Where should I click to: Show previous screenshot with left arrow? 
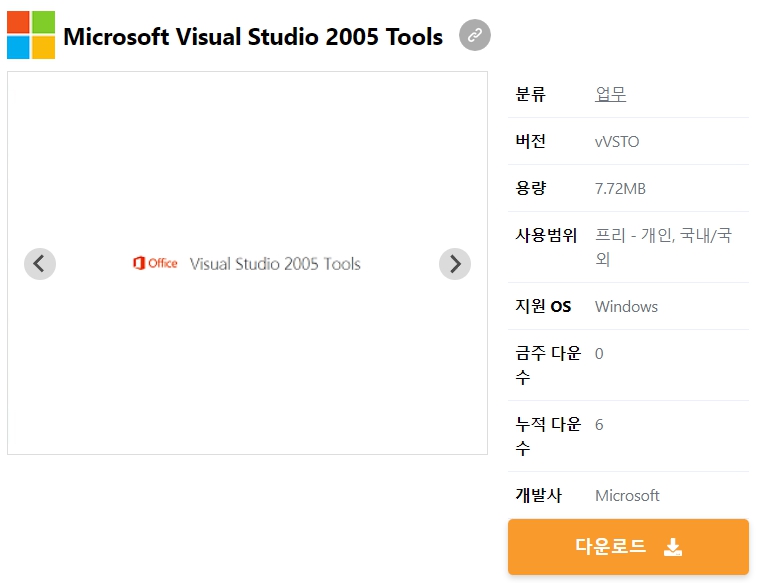pos(40,264)
